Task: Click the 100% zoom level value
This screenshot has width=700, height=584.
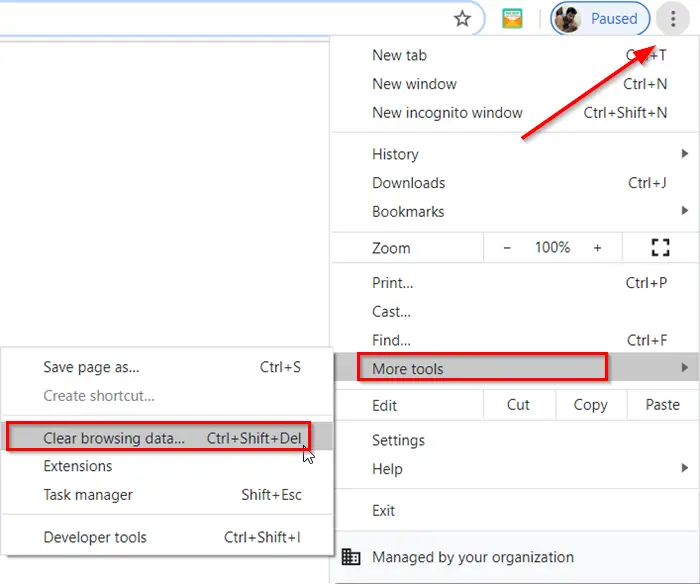Action: pos(552,247)
